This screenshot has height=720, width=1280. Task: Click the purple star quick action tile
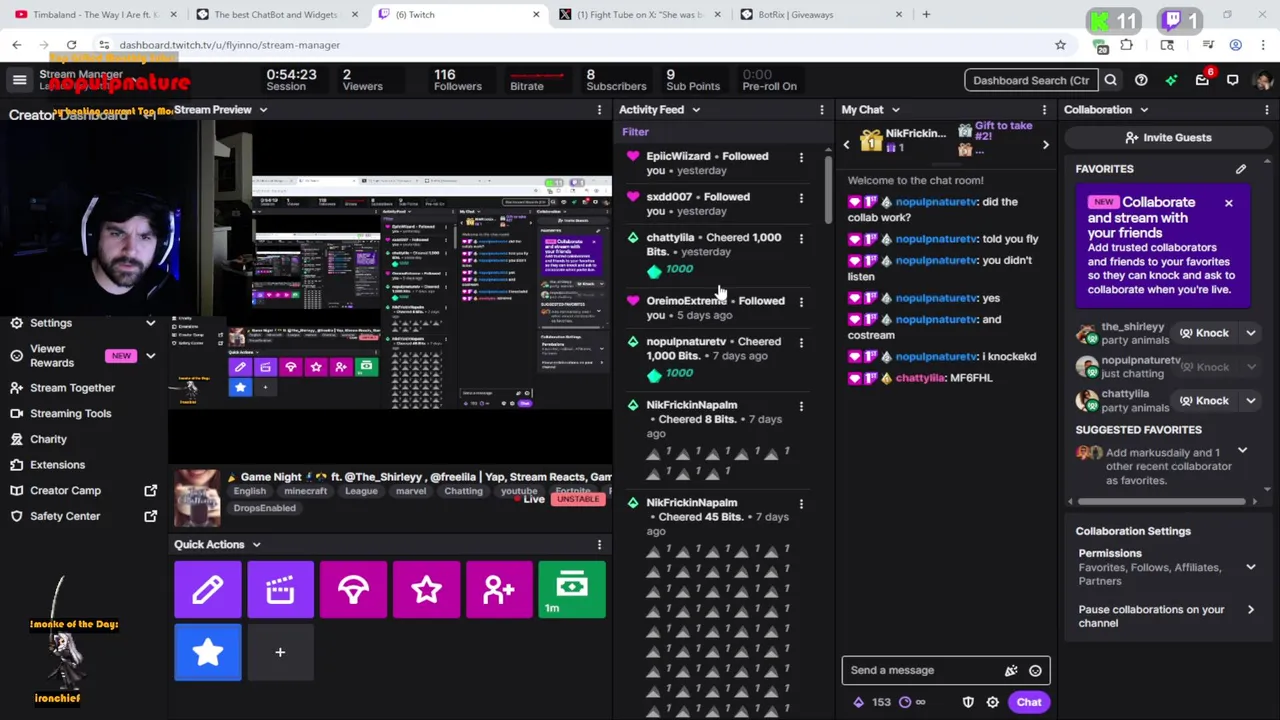[x=426, y=590]
